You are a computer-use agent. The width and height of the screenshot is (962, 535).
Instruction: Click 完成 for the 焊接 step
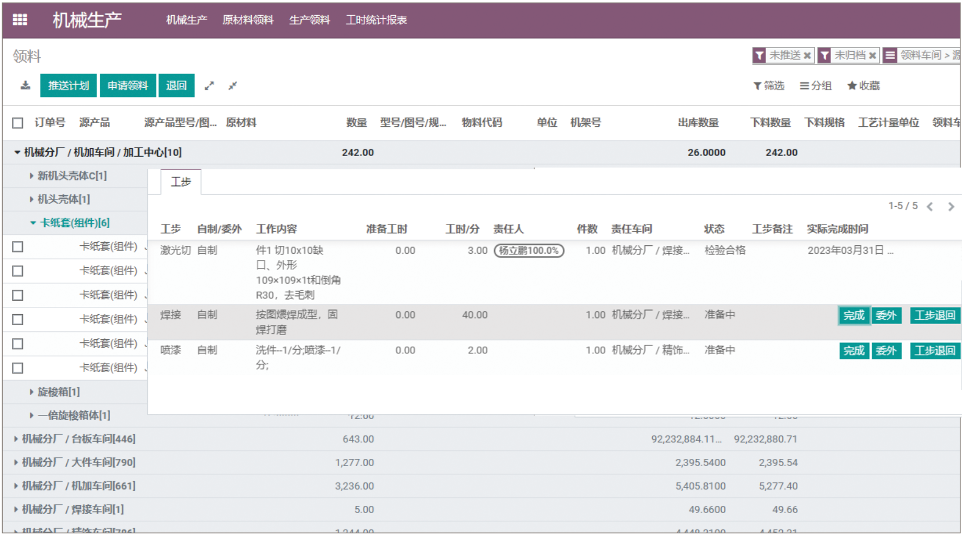(853, 316)
